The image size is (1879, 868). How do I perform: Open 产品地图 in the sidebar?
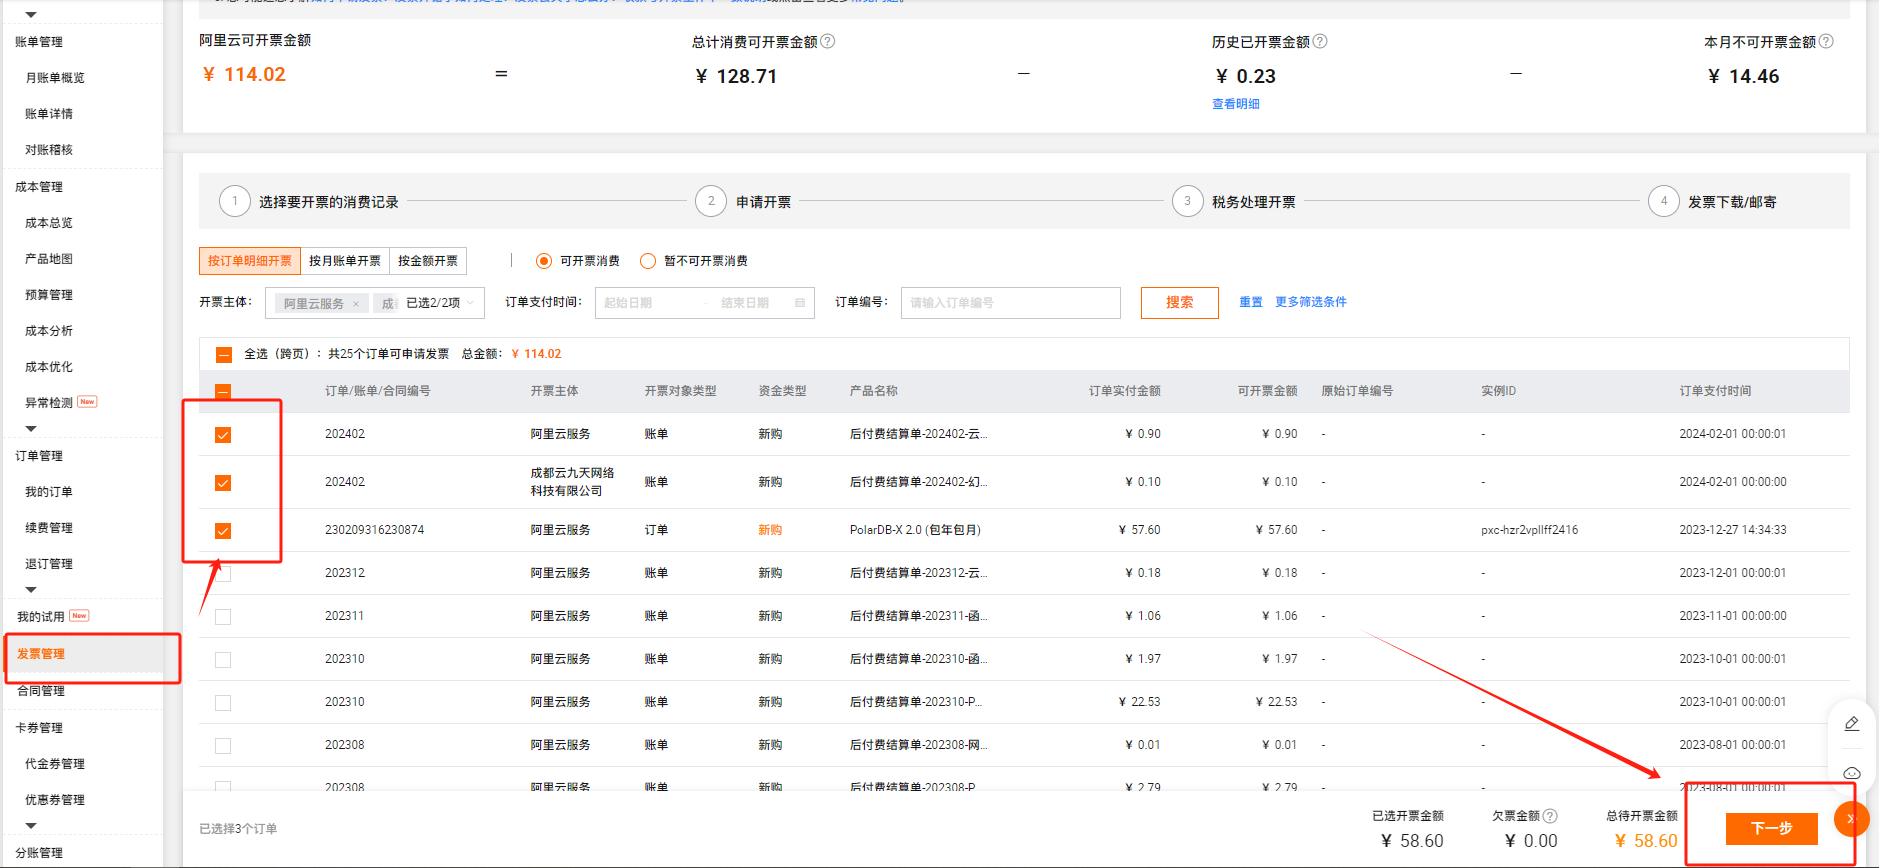click(x=49, y=259)
